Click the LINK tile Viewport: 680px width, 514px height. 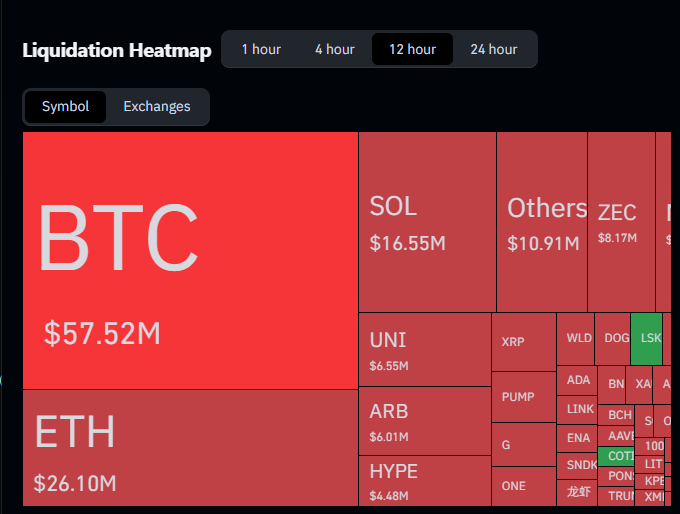[577, 409]
